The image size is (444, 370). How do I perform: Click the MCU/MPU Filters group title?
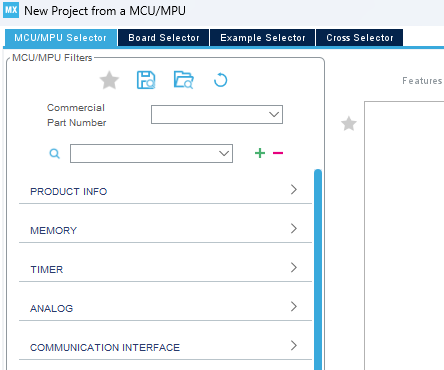pos(52,58)
